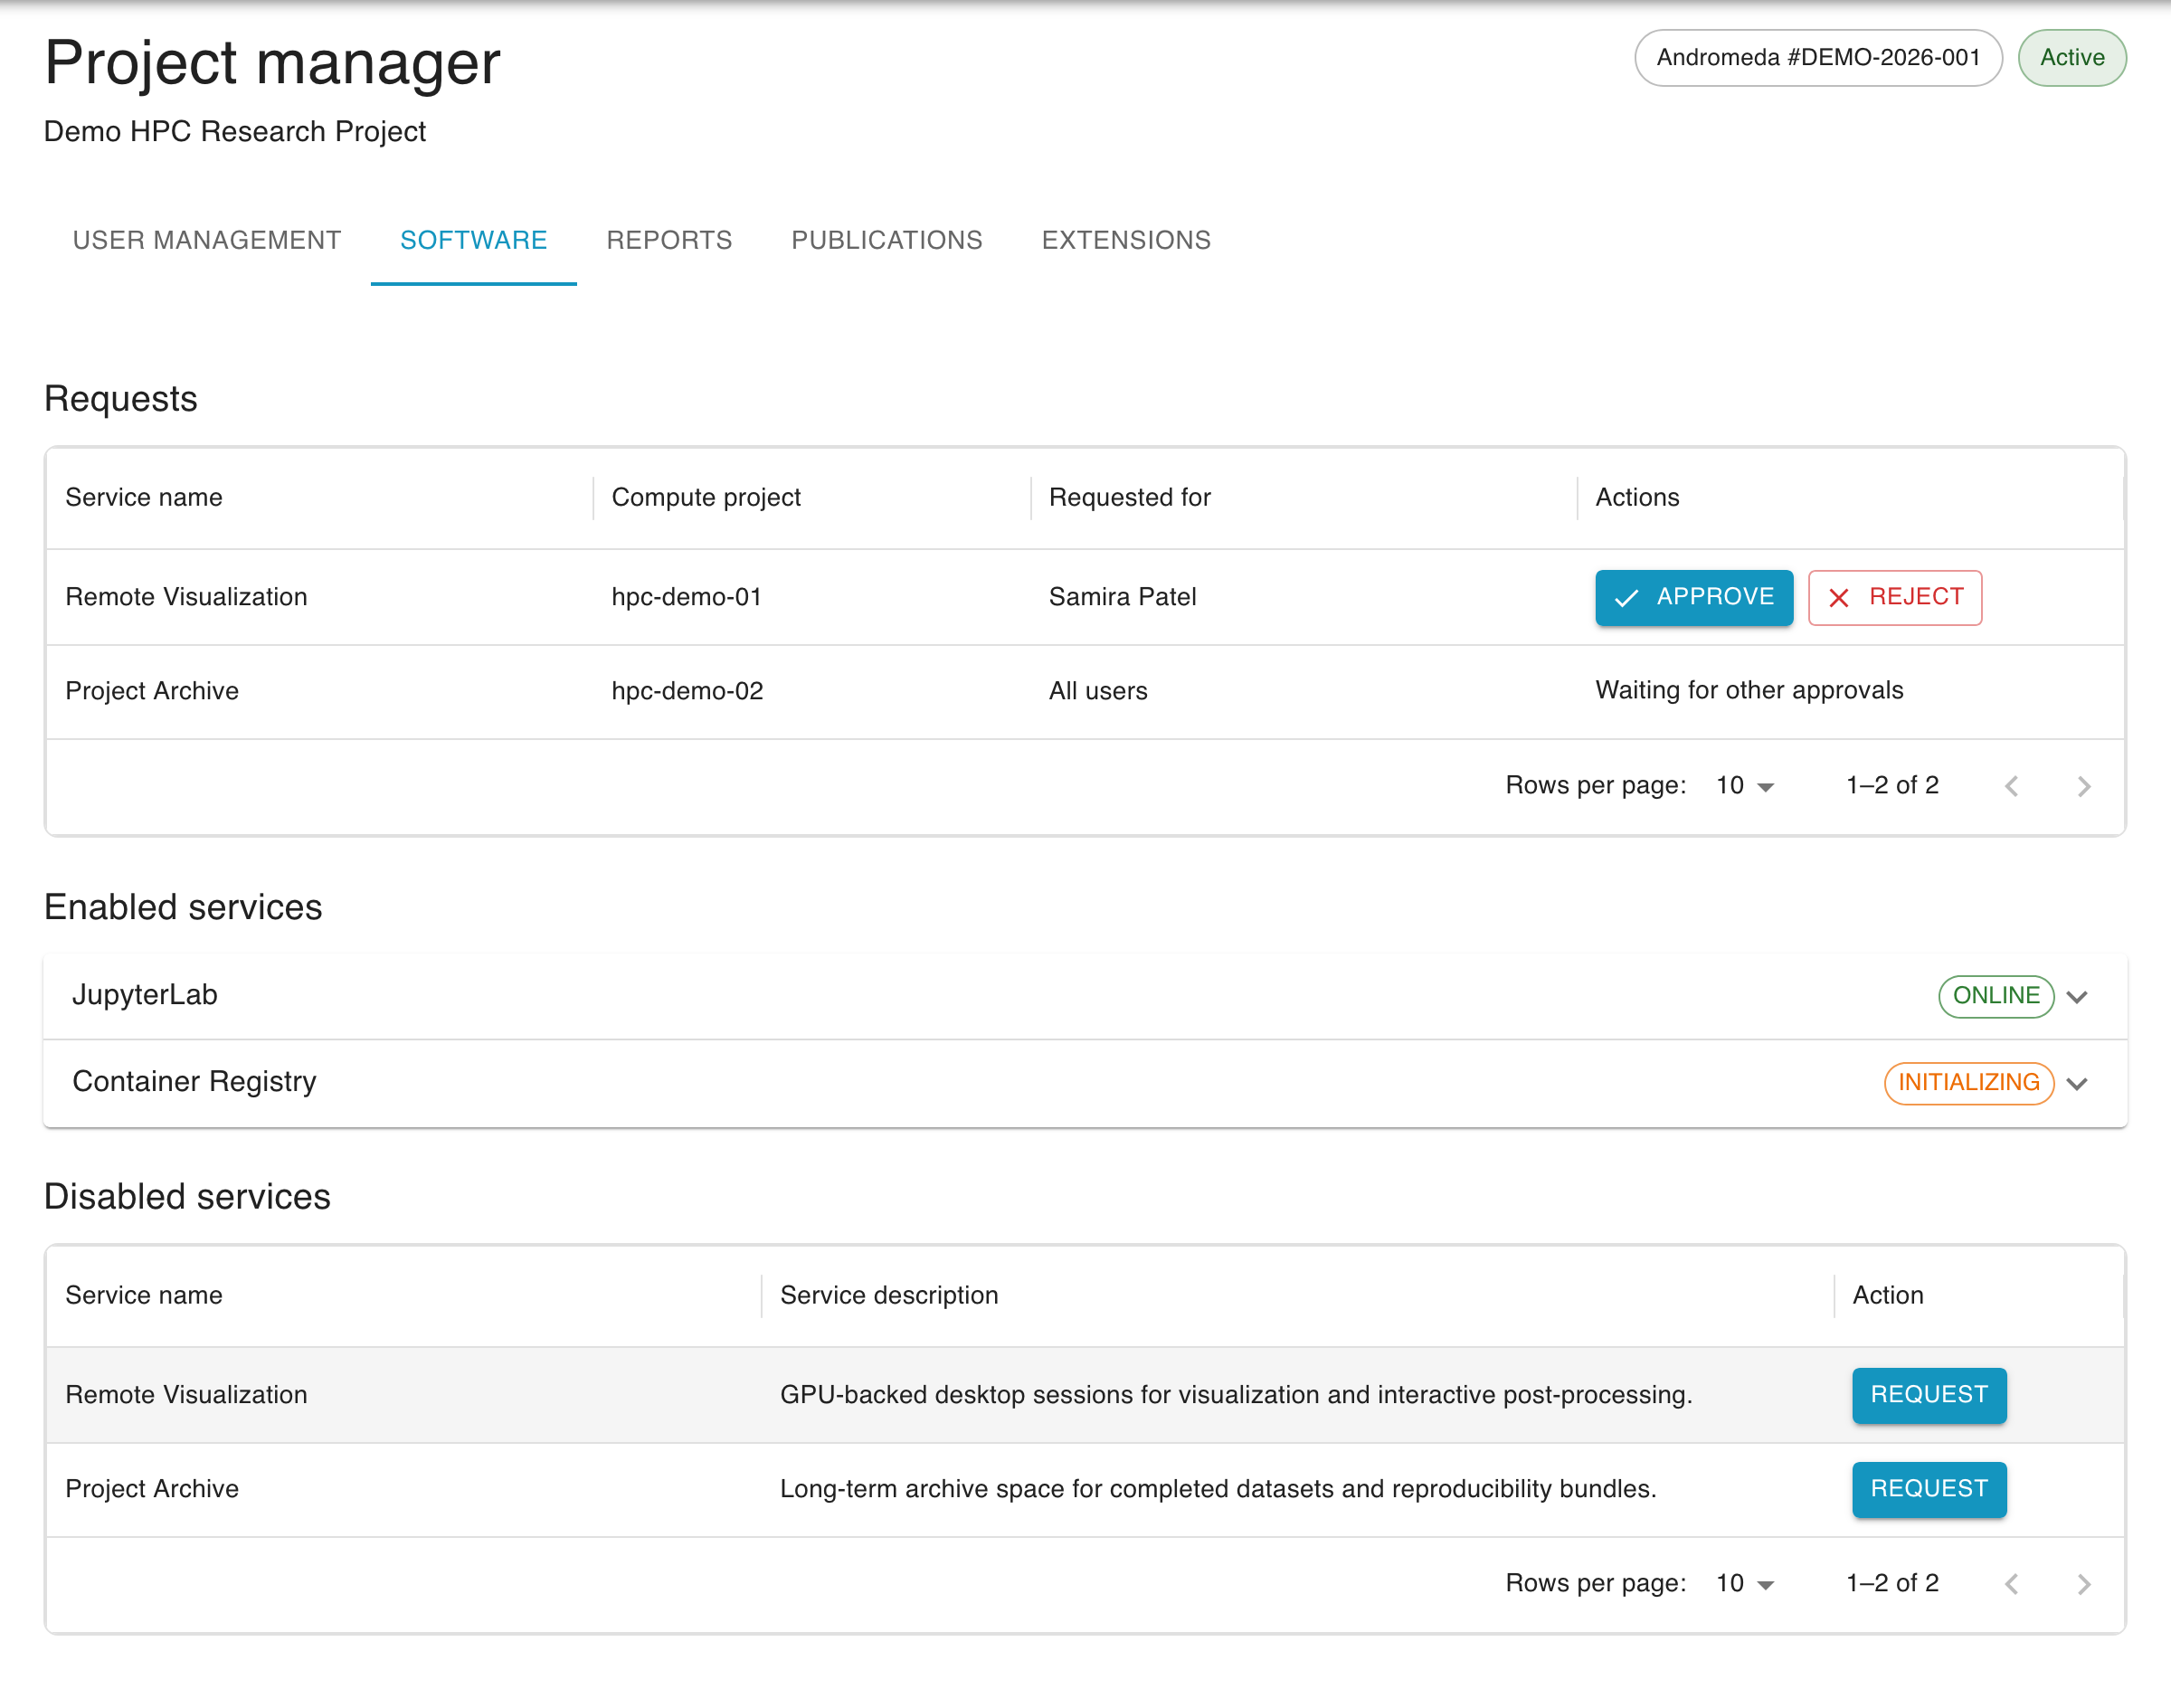The height and width of the screenshot is (1708, 2171).
Task: Open Disabled services rows per page dropdown
Action: pyautogui.click(x=1745, y=1583)
